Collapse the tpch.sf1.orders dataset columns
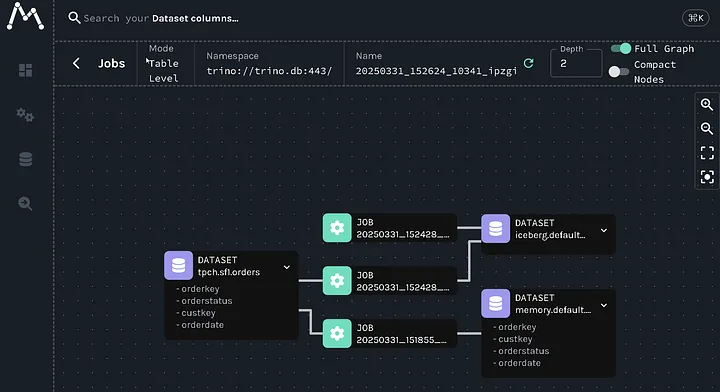 tap(287, 267)
